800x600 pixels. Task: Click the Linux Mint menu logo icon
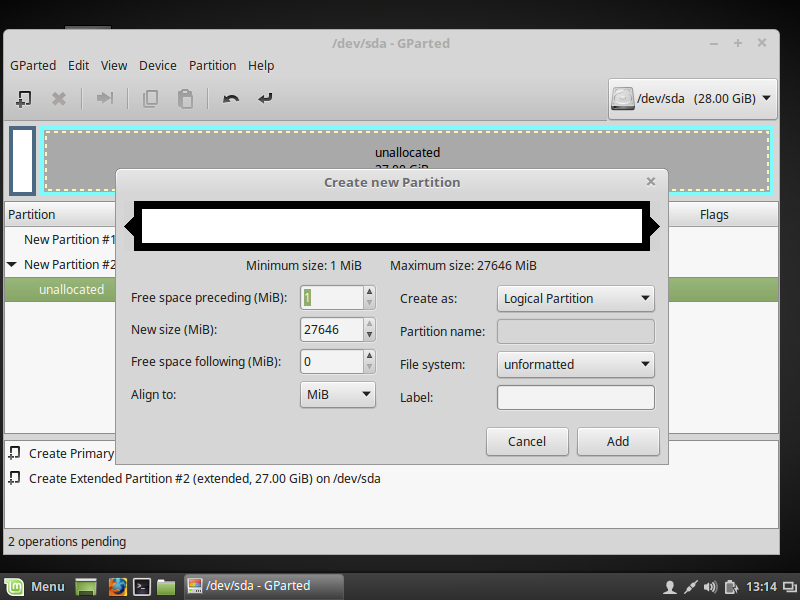pos(14,587)
